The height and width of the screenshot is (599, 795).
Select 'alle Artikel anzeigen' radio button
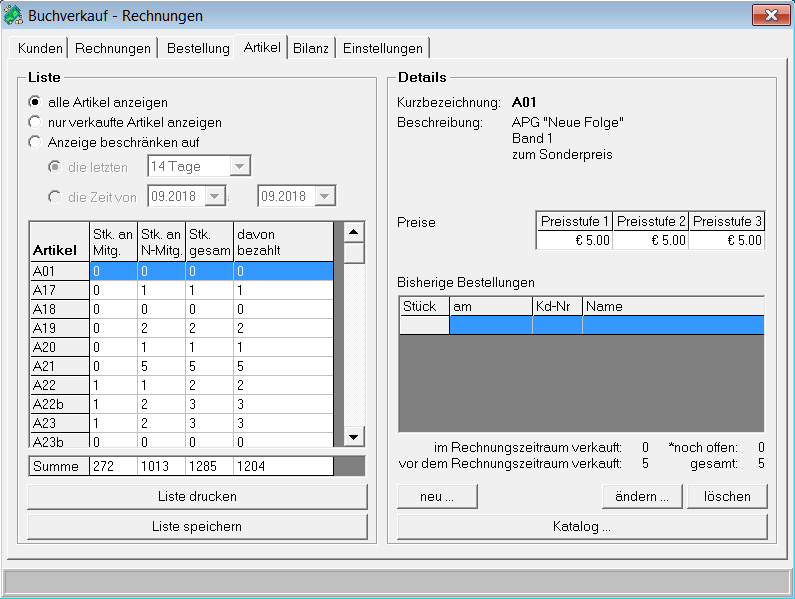(x=35, y=102)
